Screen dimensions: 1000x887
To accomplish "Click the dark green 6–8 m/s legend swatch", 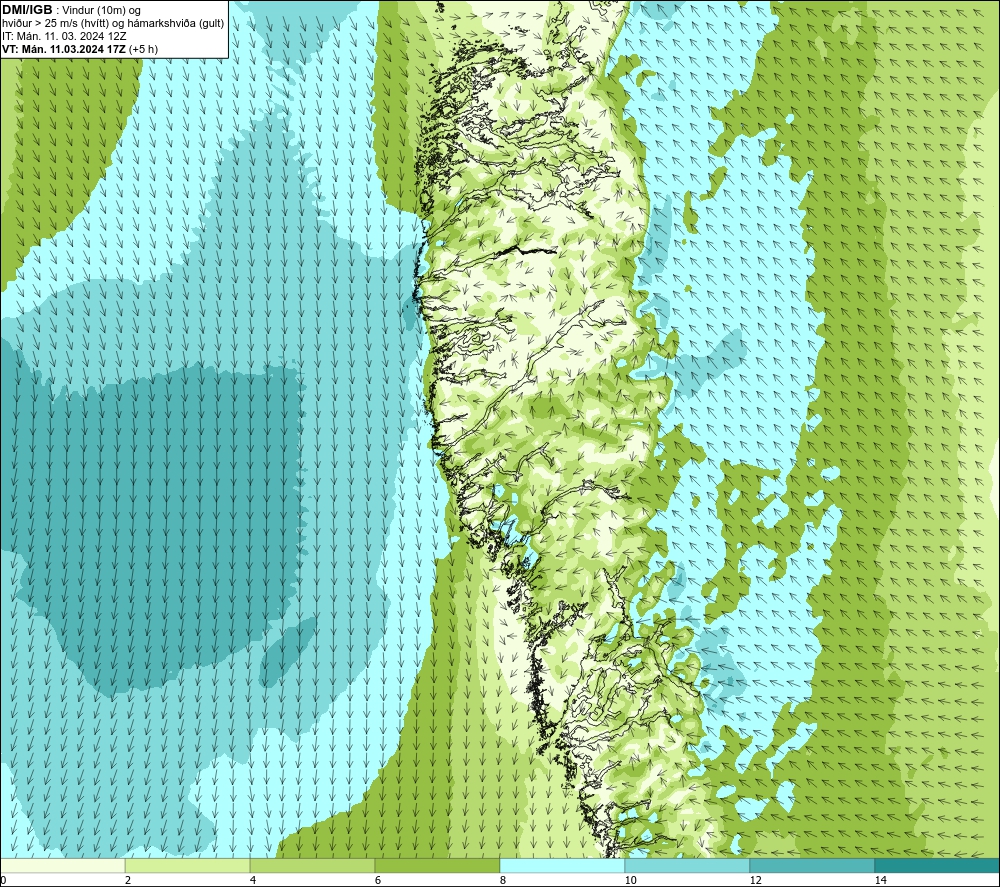I will pos(438,865).
